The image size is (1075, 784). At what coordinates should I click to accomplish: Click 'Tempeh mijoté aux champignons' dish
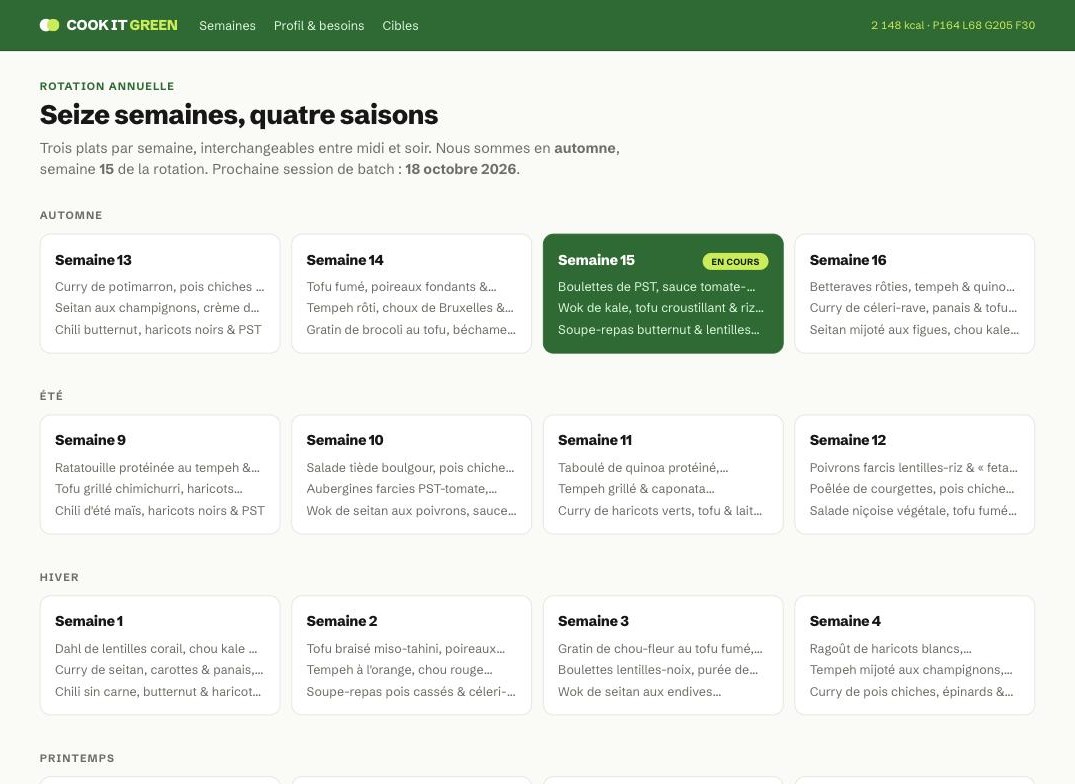click(911, 670)
